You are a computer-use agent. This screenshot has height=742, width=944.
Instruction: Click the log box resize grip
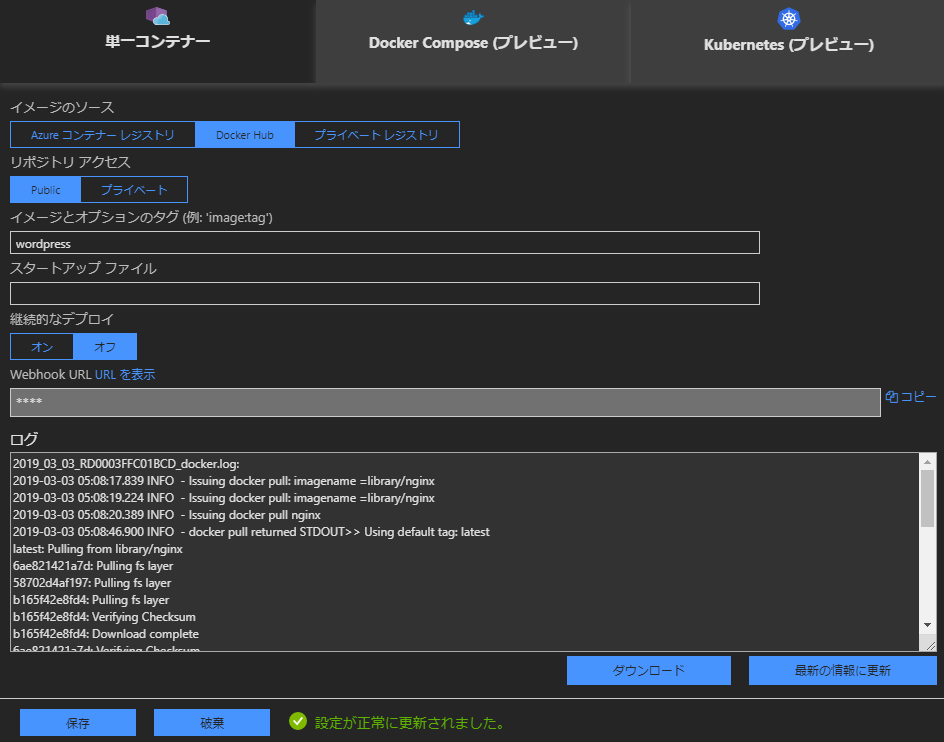point(930,646)
